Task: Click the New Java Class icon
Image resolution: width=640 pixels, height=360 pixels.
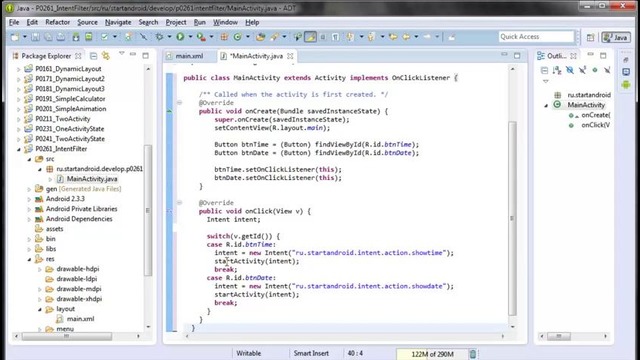Action: pos(237,37)
